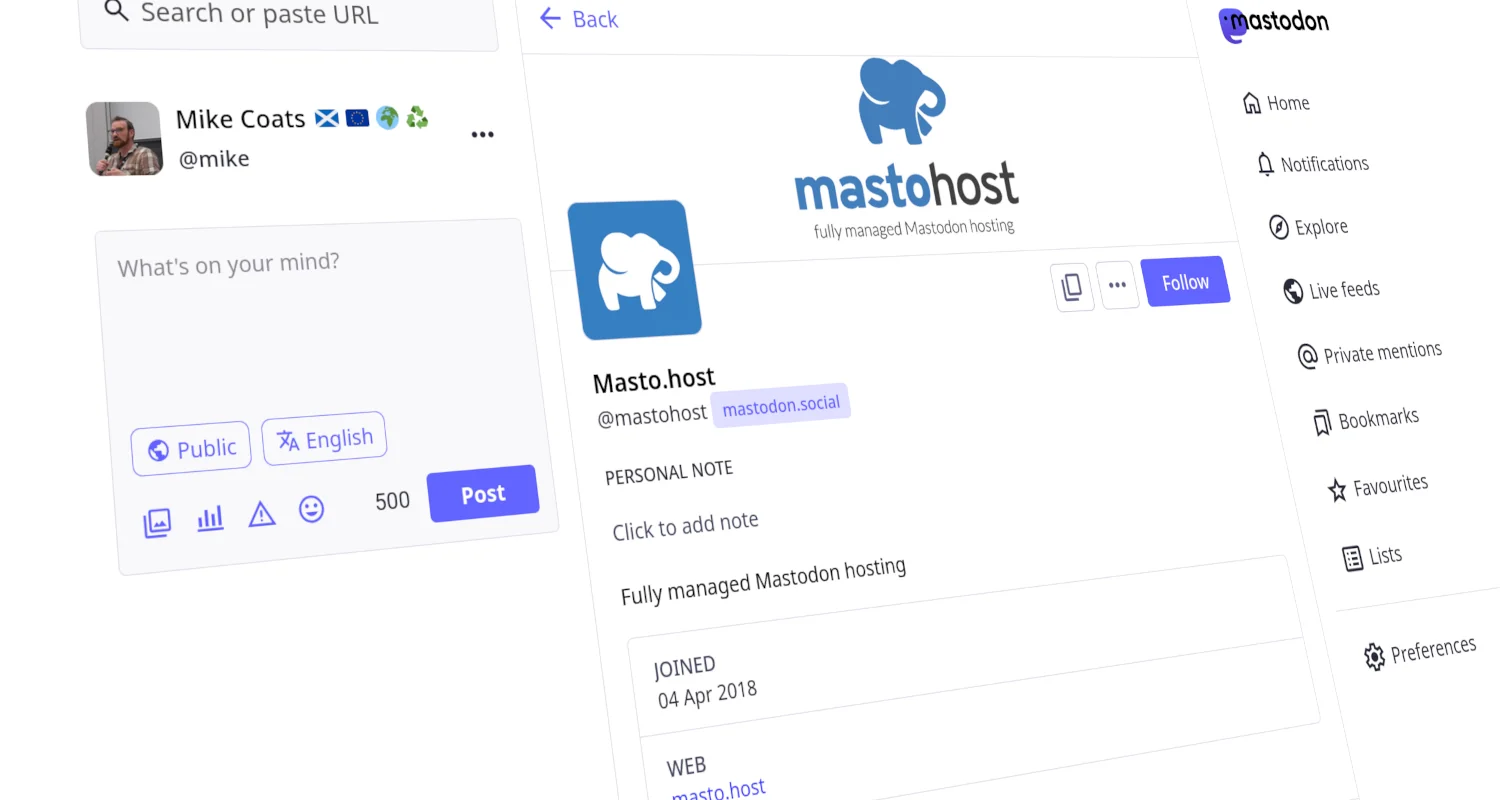The height and width of the screenshot is (800, 1500).
Task: Click the Lists icon
Action: click(x=1353, y=558)
